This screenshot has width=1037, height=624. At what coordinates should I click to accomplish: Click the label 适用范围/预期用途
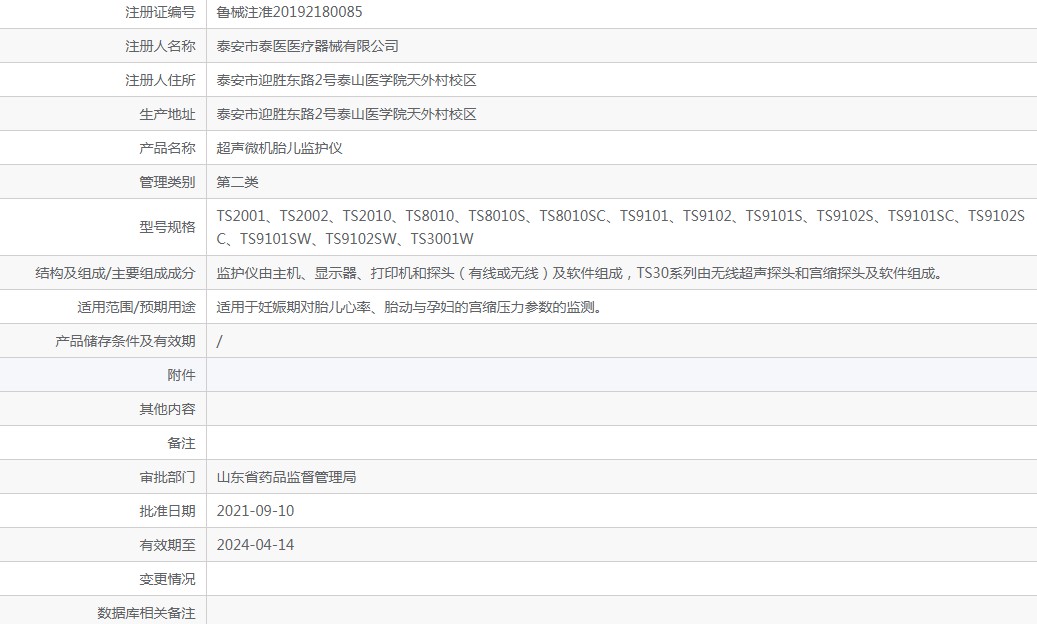click(136, 307)
